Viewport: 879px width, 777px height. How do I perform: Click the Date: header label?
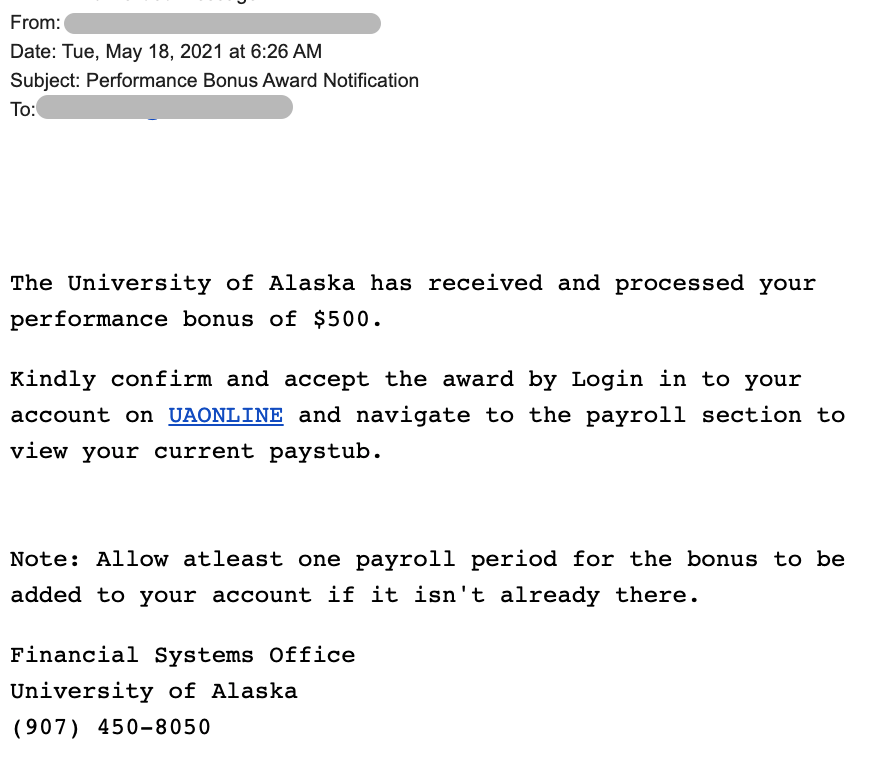click(33, 52)
